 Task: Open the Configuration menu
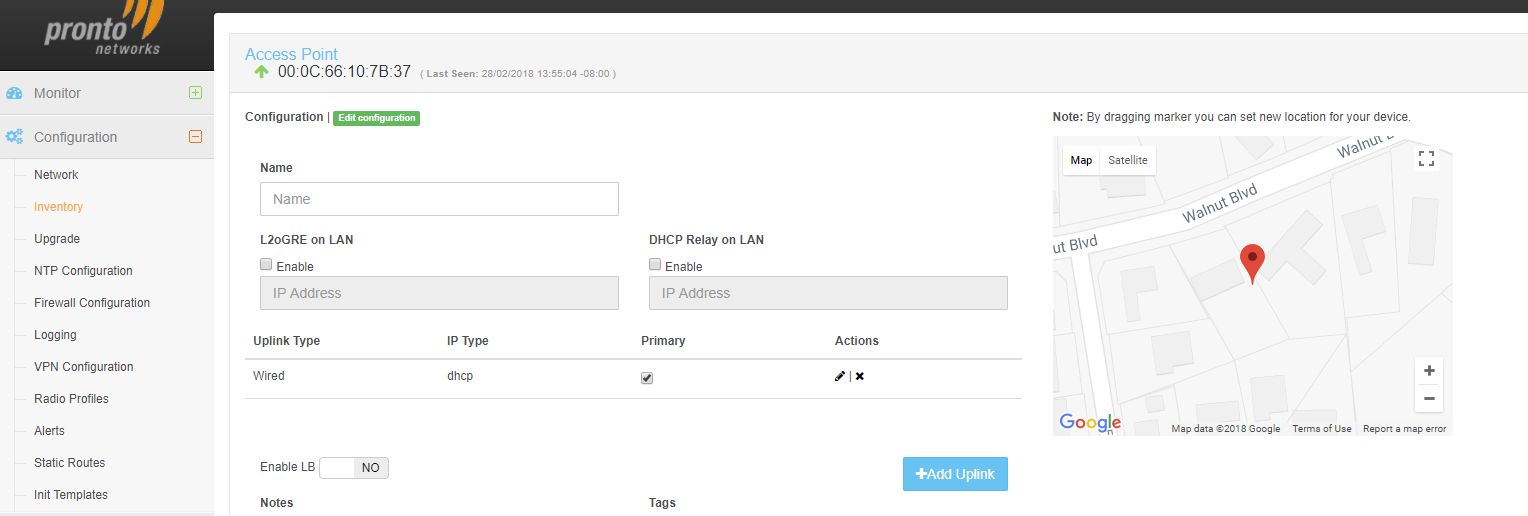point(75,137)
